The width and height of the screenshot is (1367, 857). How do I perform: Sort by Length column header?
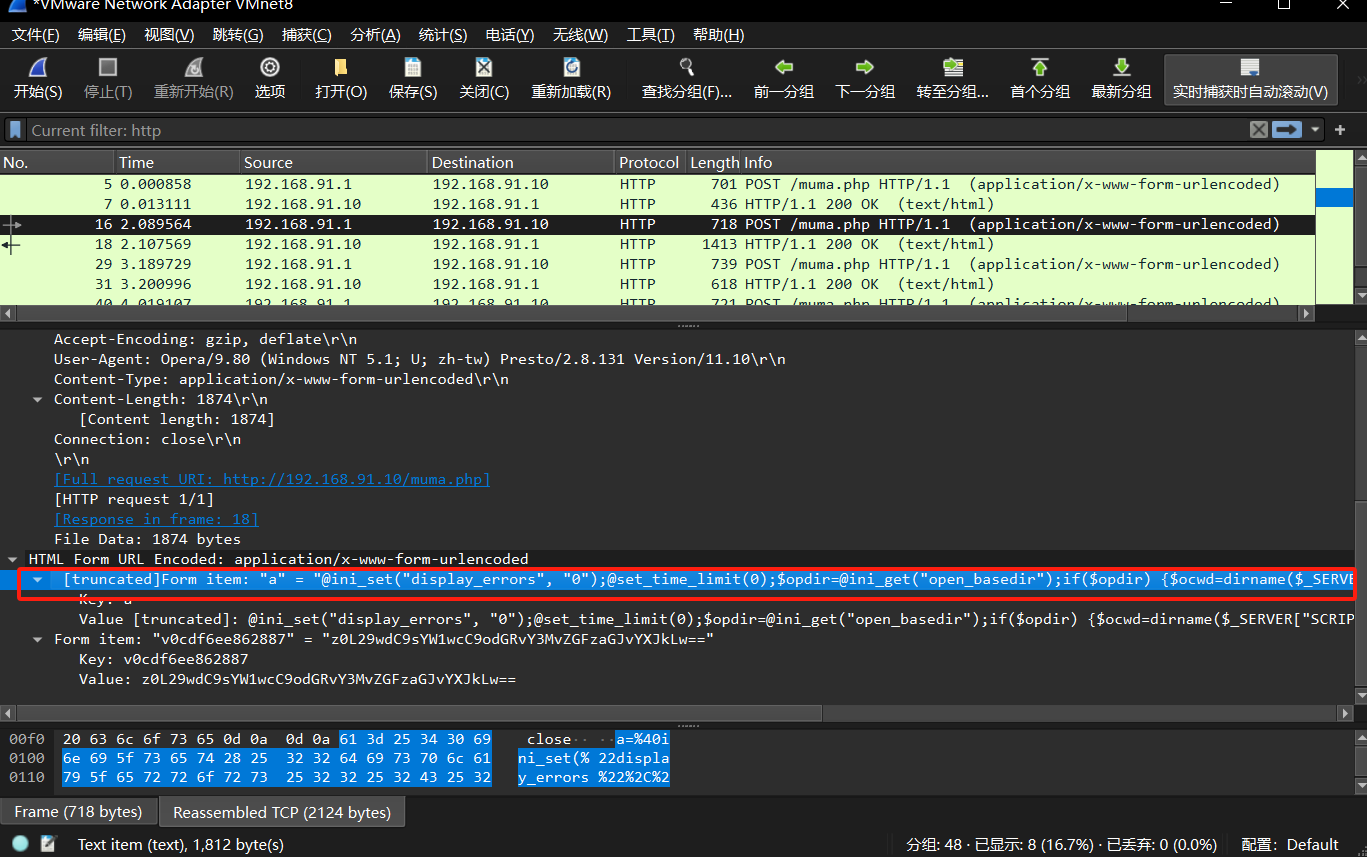[x=714, y=162]
